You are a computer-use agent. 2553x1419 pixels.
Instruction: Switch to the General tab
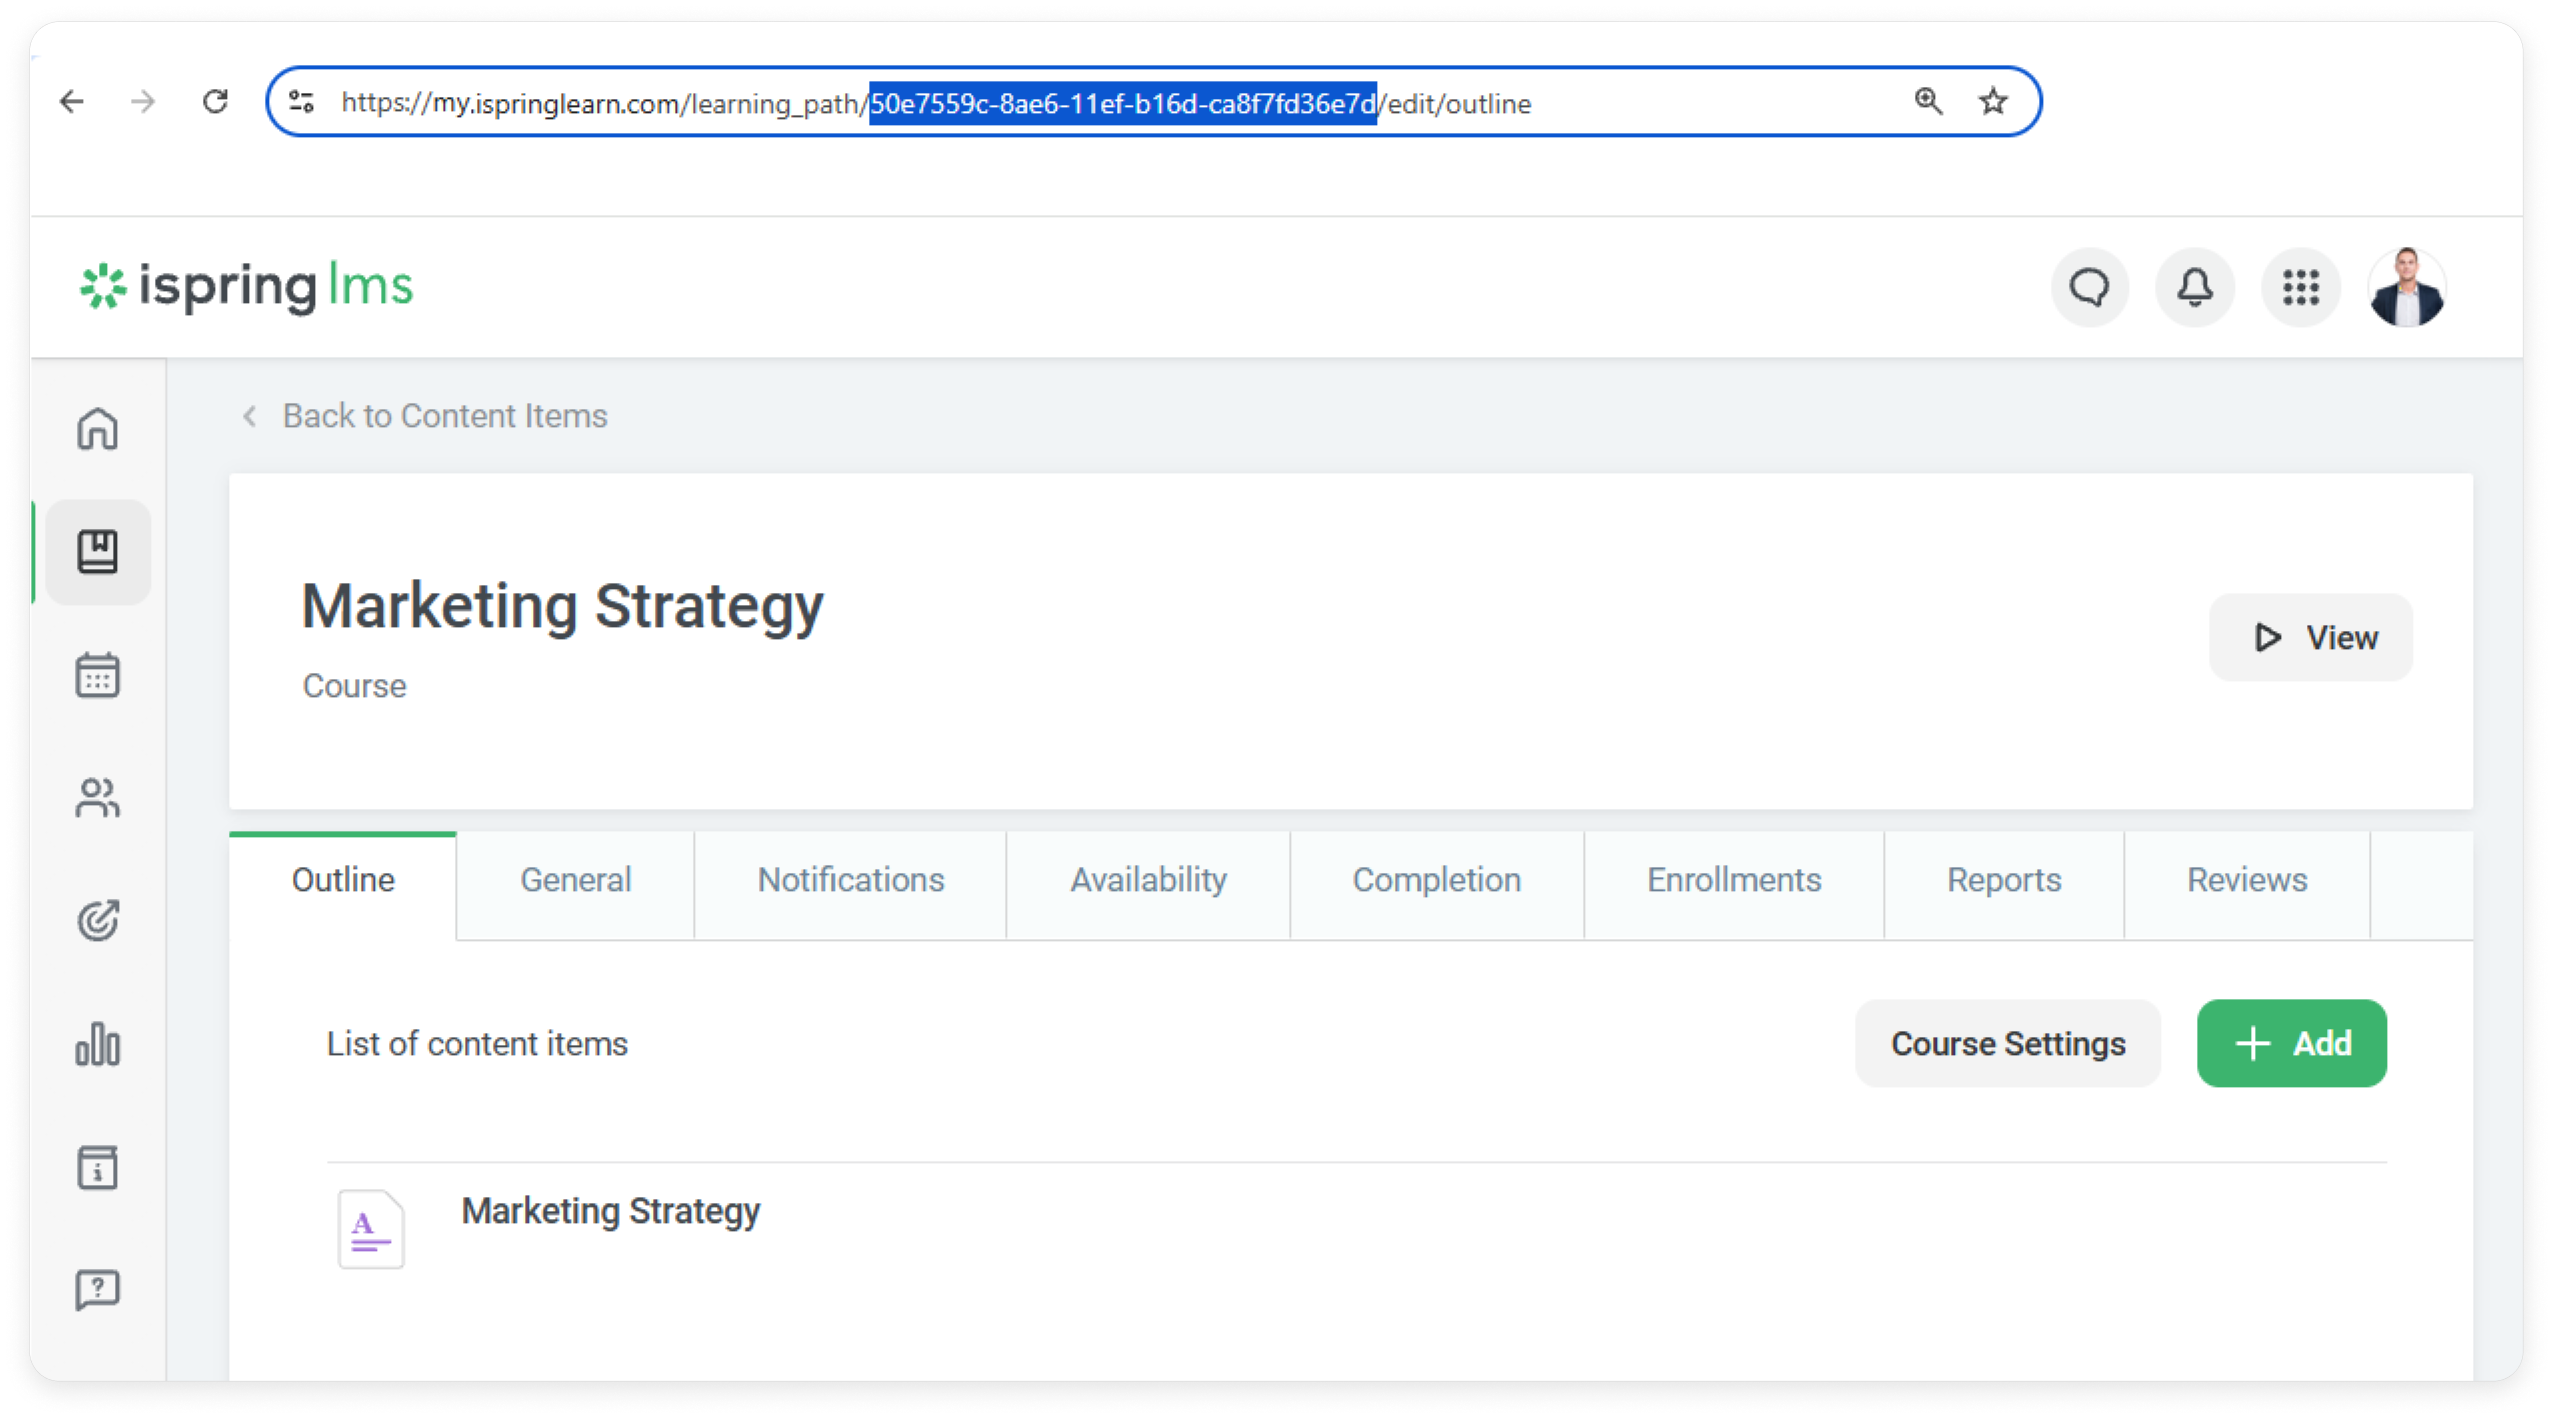[x=575, y=880]
